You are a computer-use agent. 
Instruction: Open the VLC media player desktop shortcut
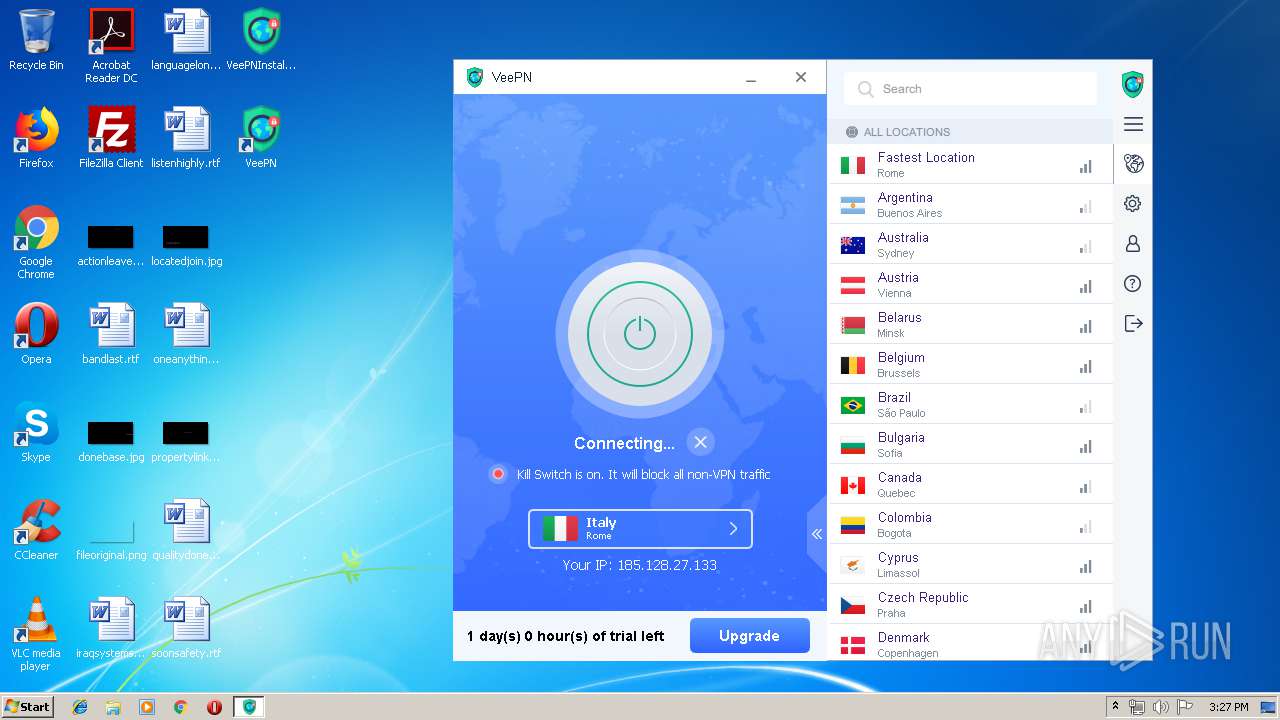tap(36, 634)
